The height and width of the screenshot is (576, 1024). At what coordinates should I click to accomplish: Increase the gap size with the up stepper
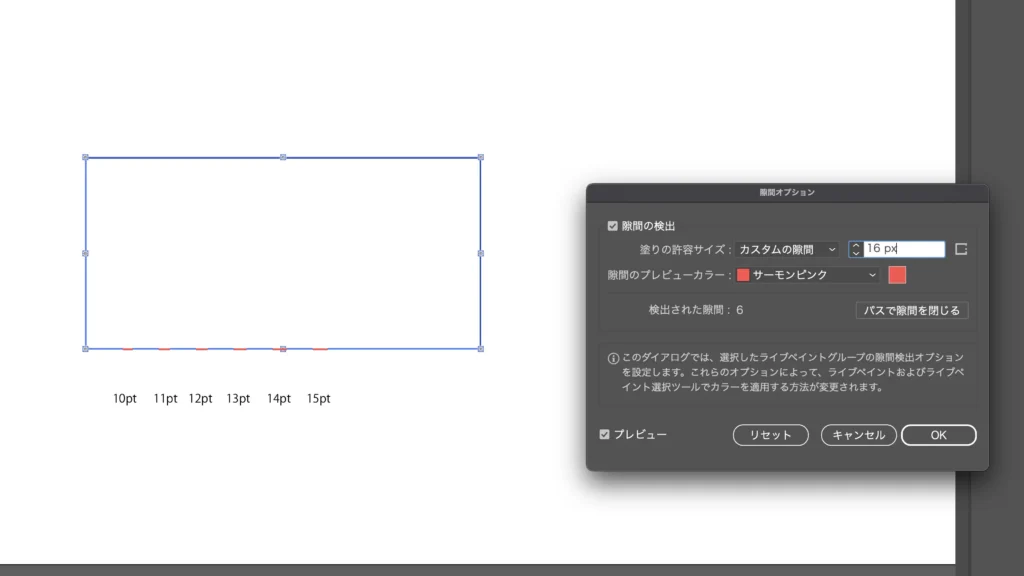856,245
